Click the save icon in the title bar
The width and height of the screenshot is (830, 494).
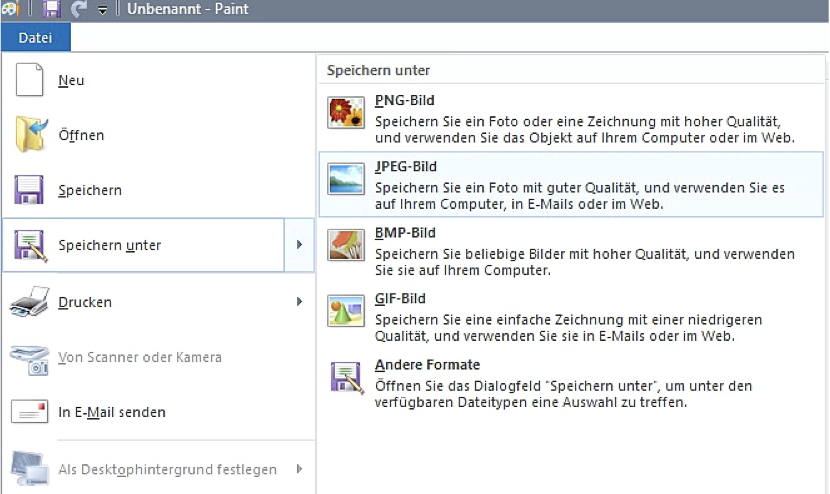pos(52,10)
